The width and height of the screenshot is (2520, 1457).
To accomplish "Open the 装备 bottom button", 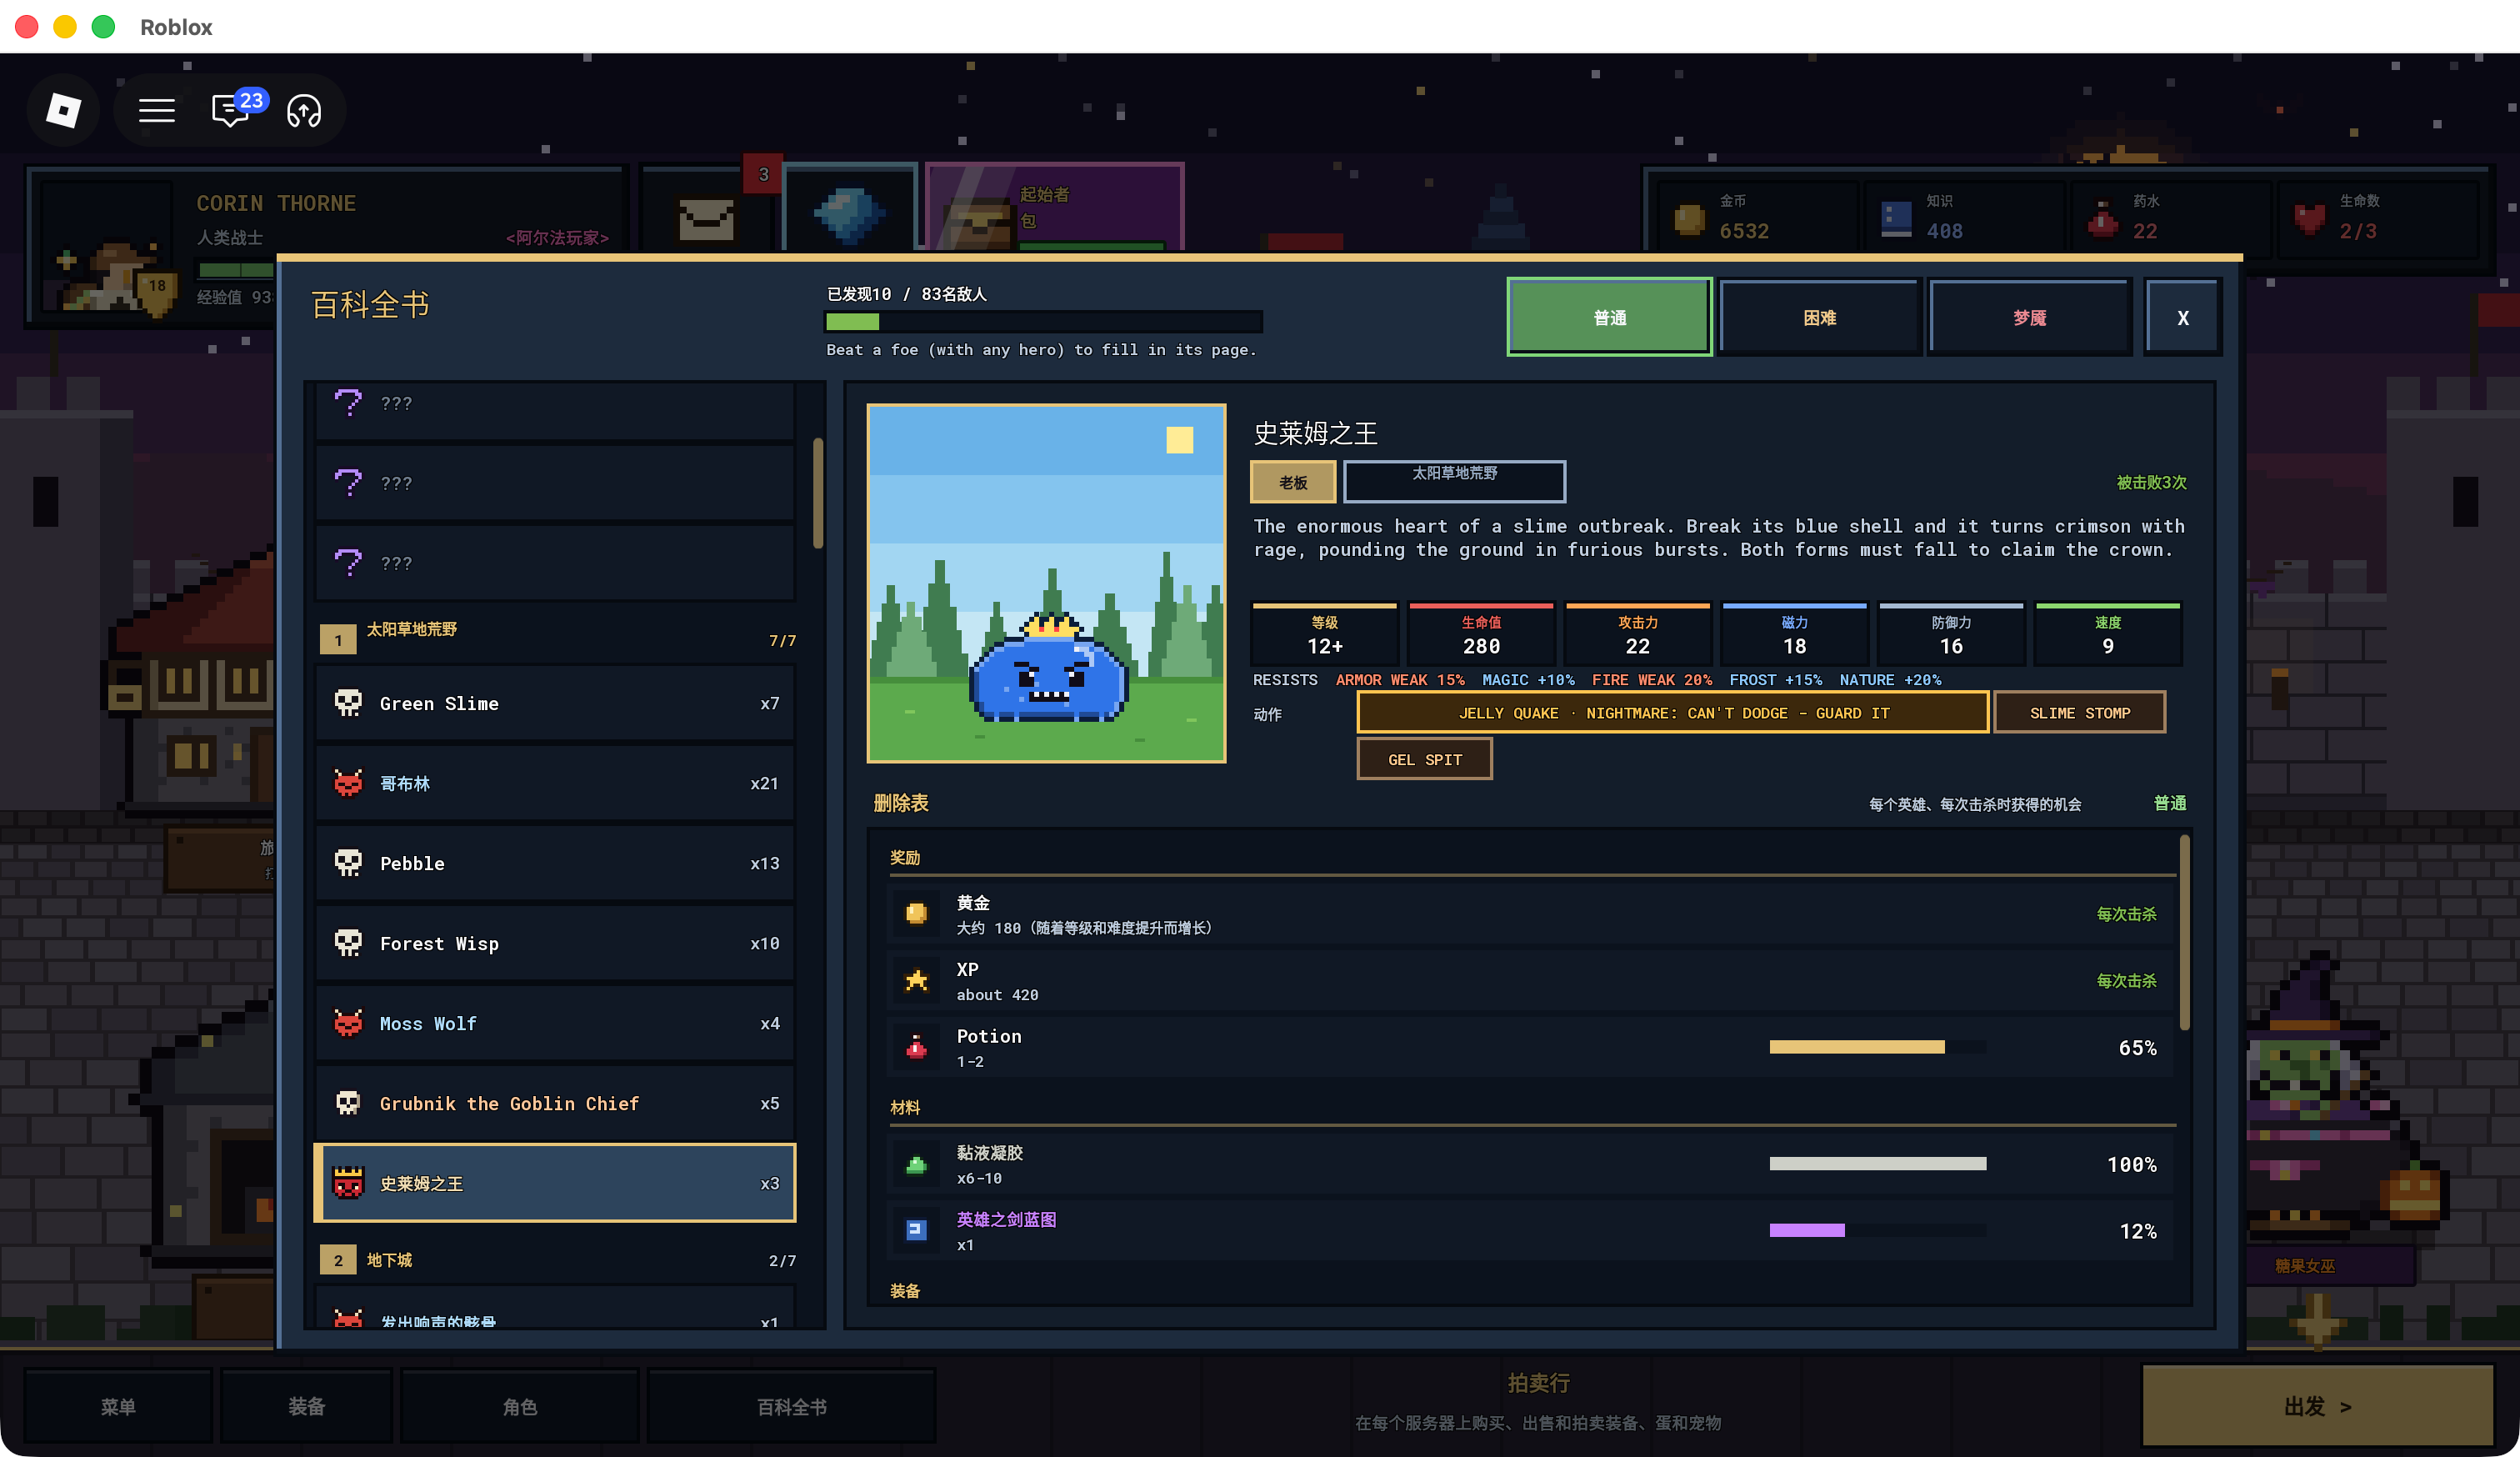I will 306,1406.
